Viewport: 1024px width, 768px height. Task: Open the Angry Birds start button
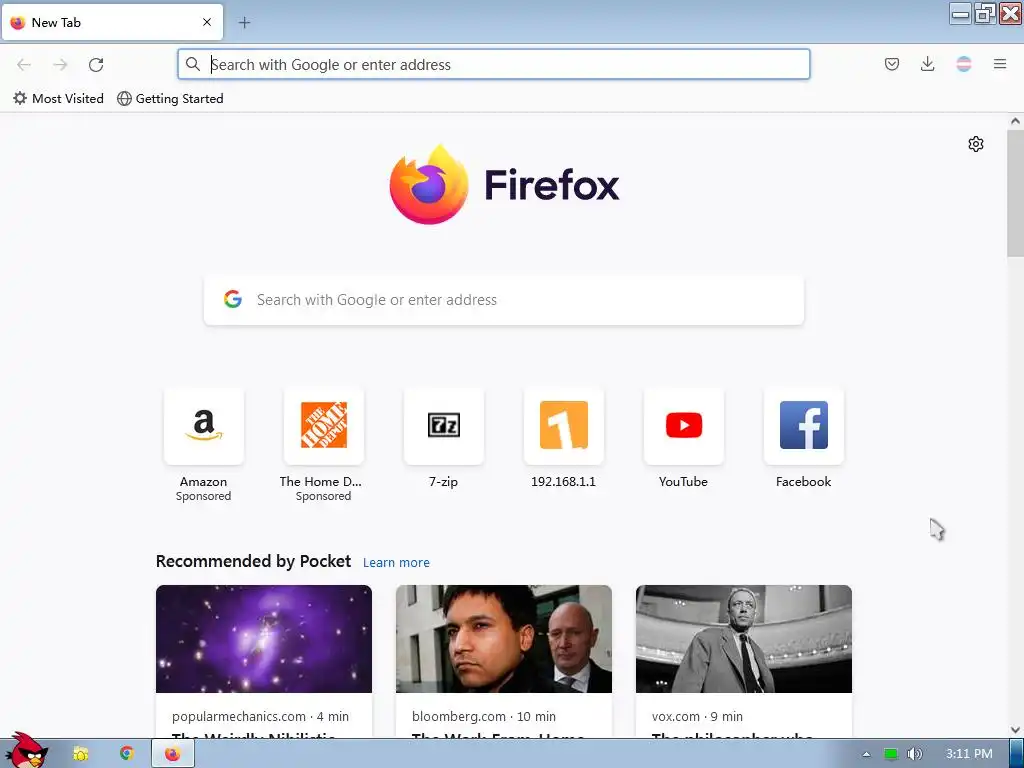point(25,750)
